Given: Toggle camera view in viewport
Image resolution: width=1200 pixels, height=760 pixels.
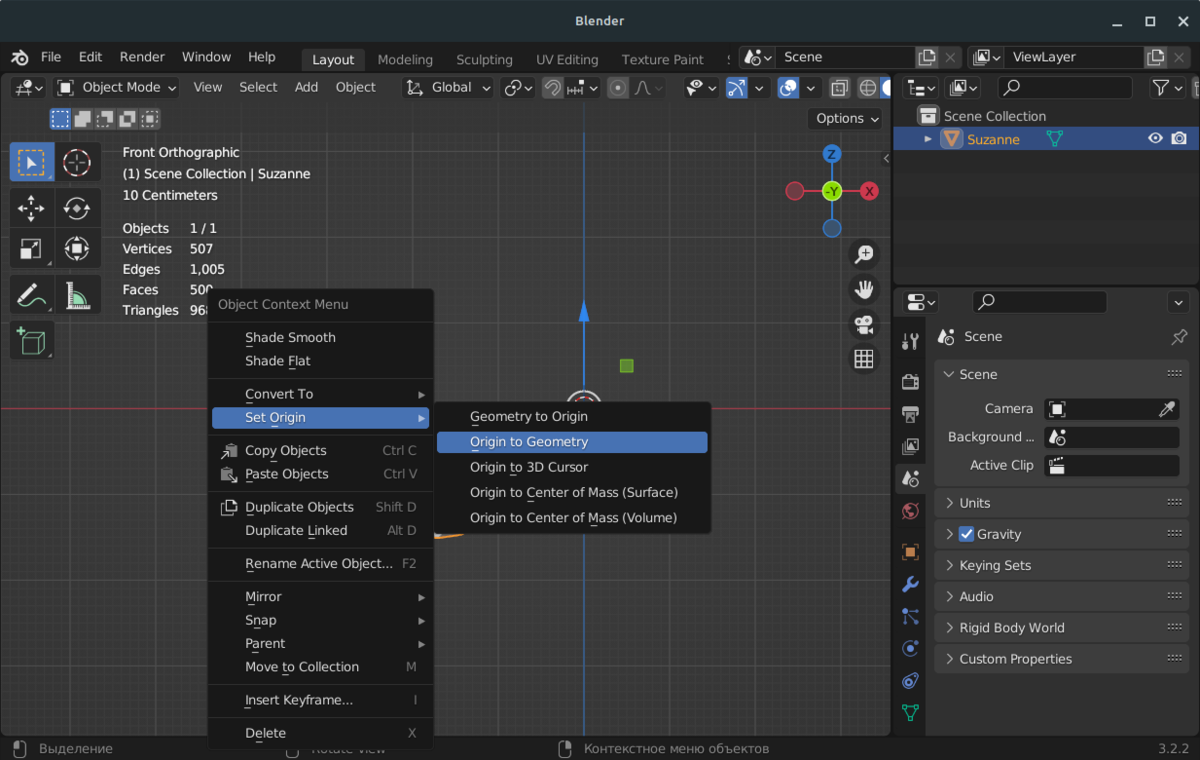Looking at the screenshot, I should (863, 324).
